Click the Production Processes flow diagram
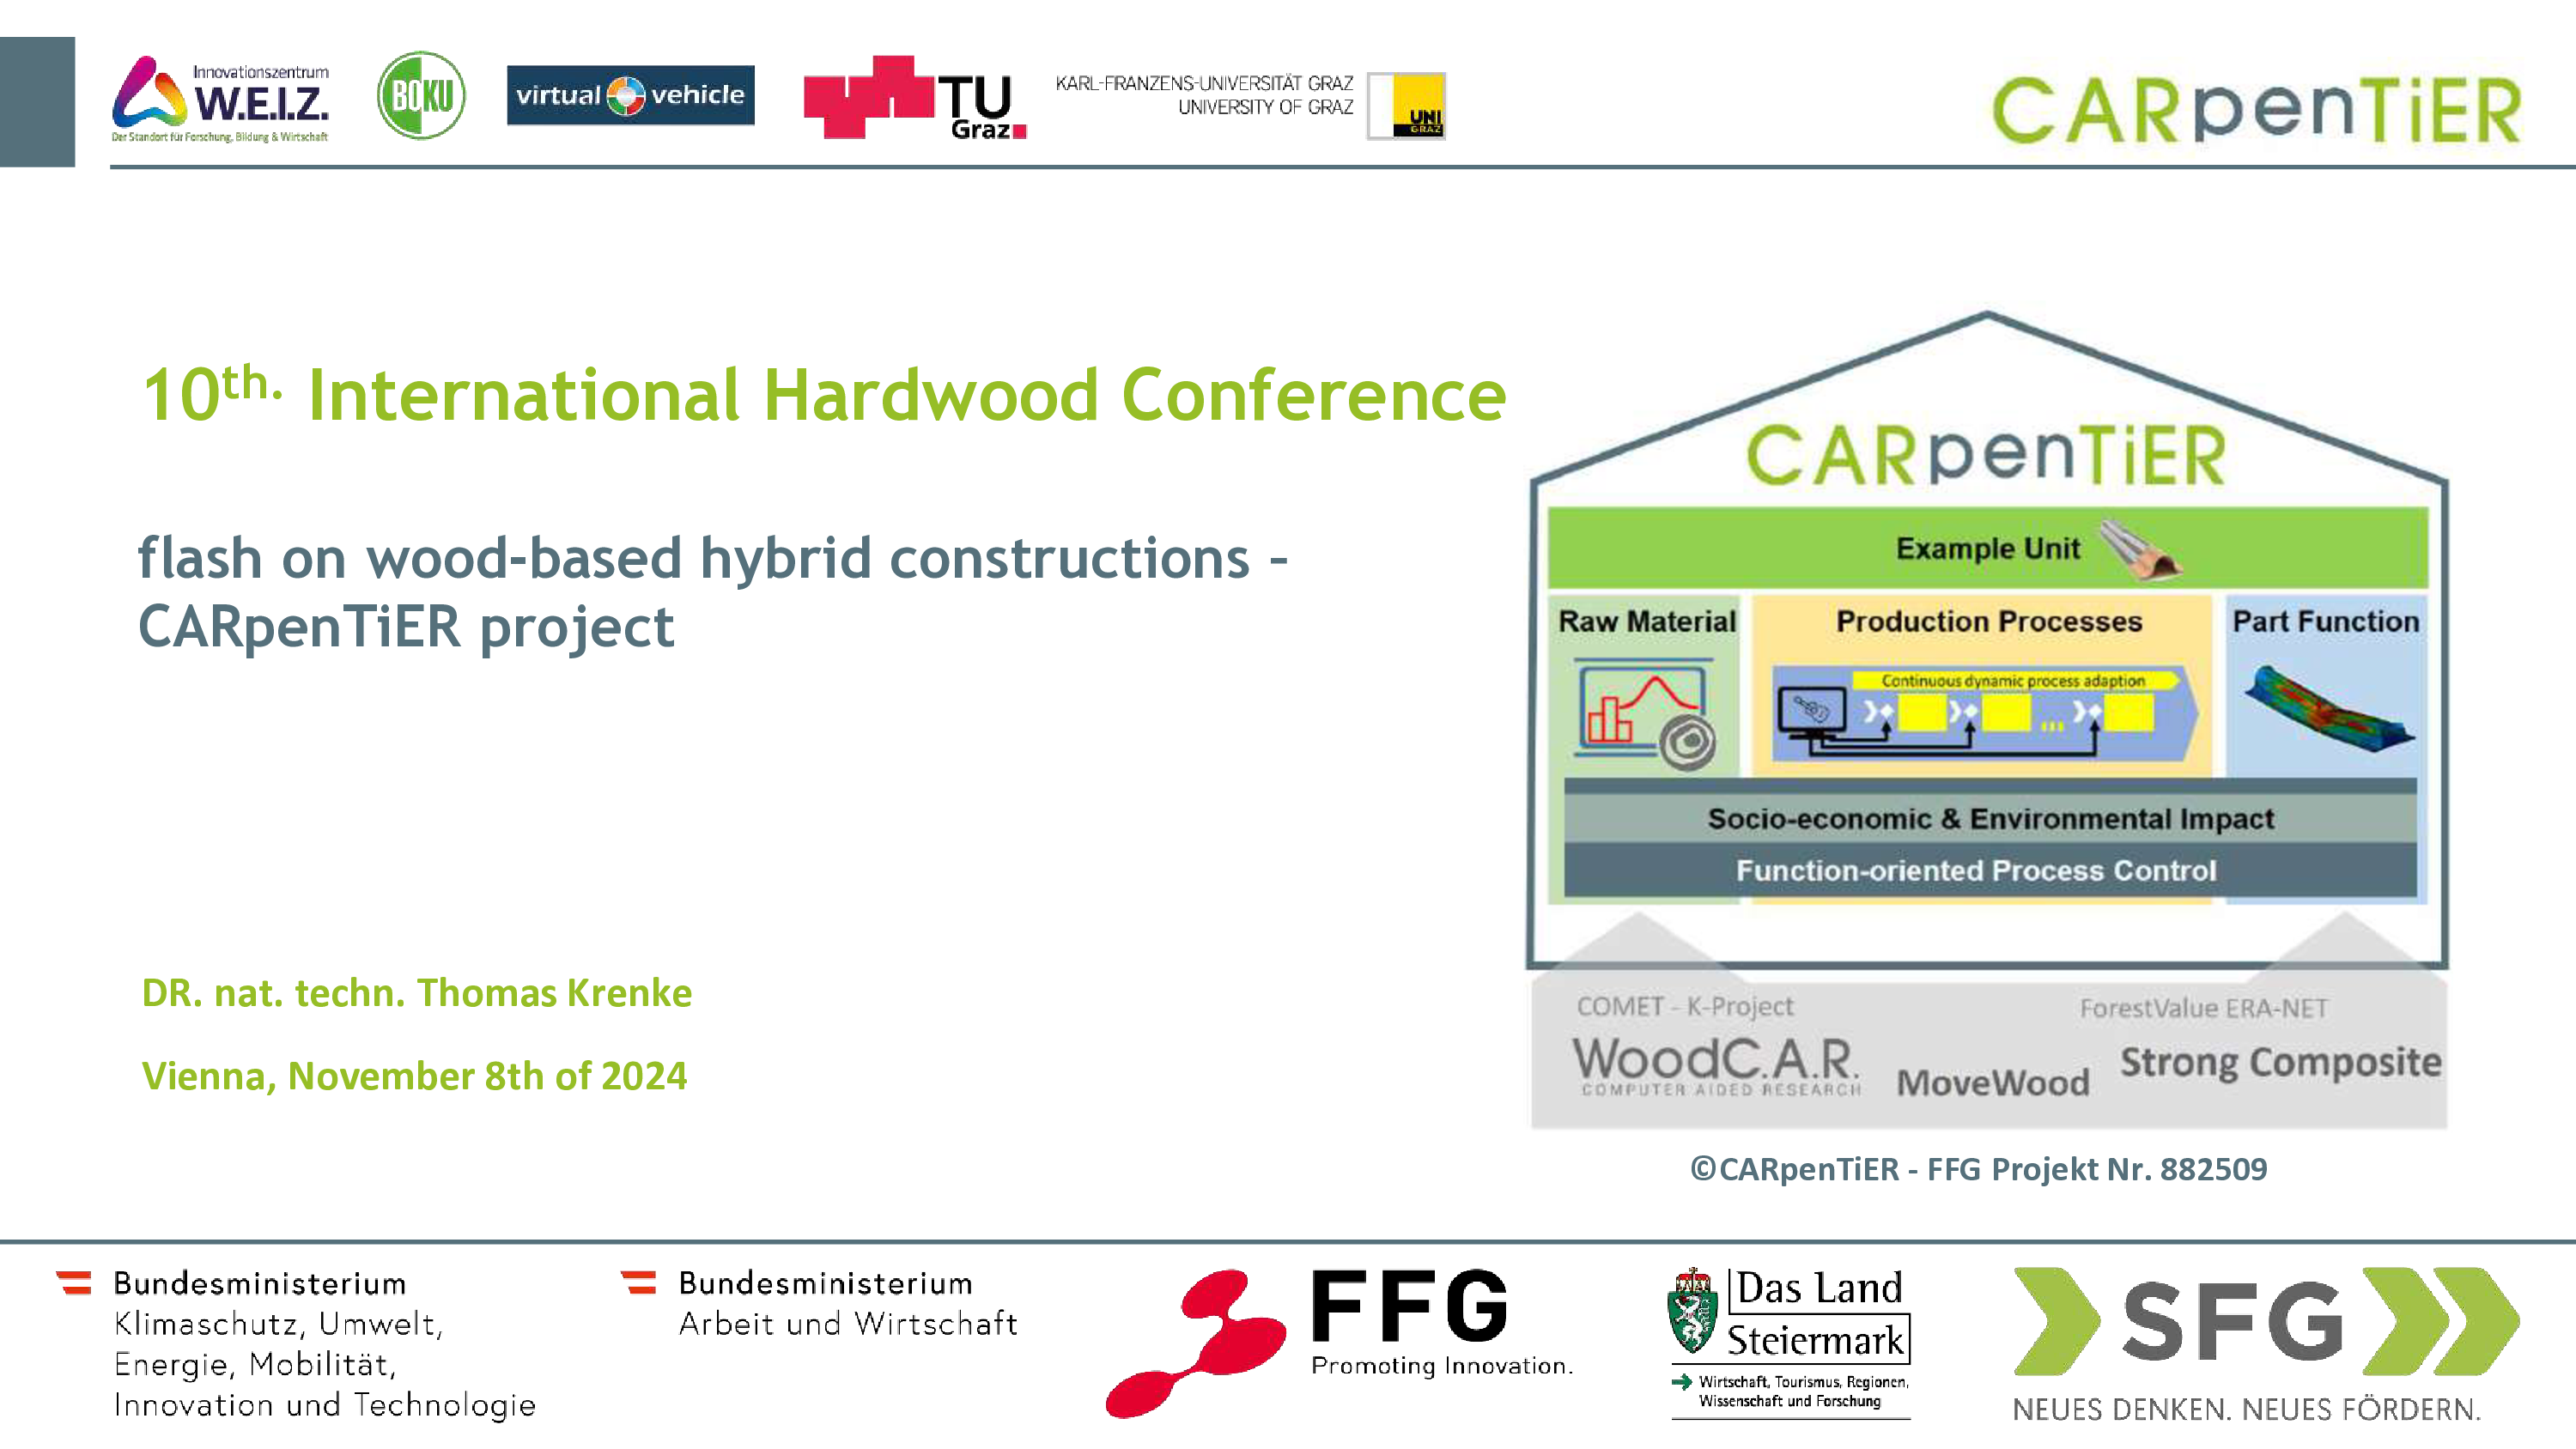This screenshot has height=1449, width=2576. tap(1985, 714)
